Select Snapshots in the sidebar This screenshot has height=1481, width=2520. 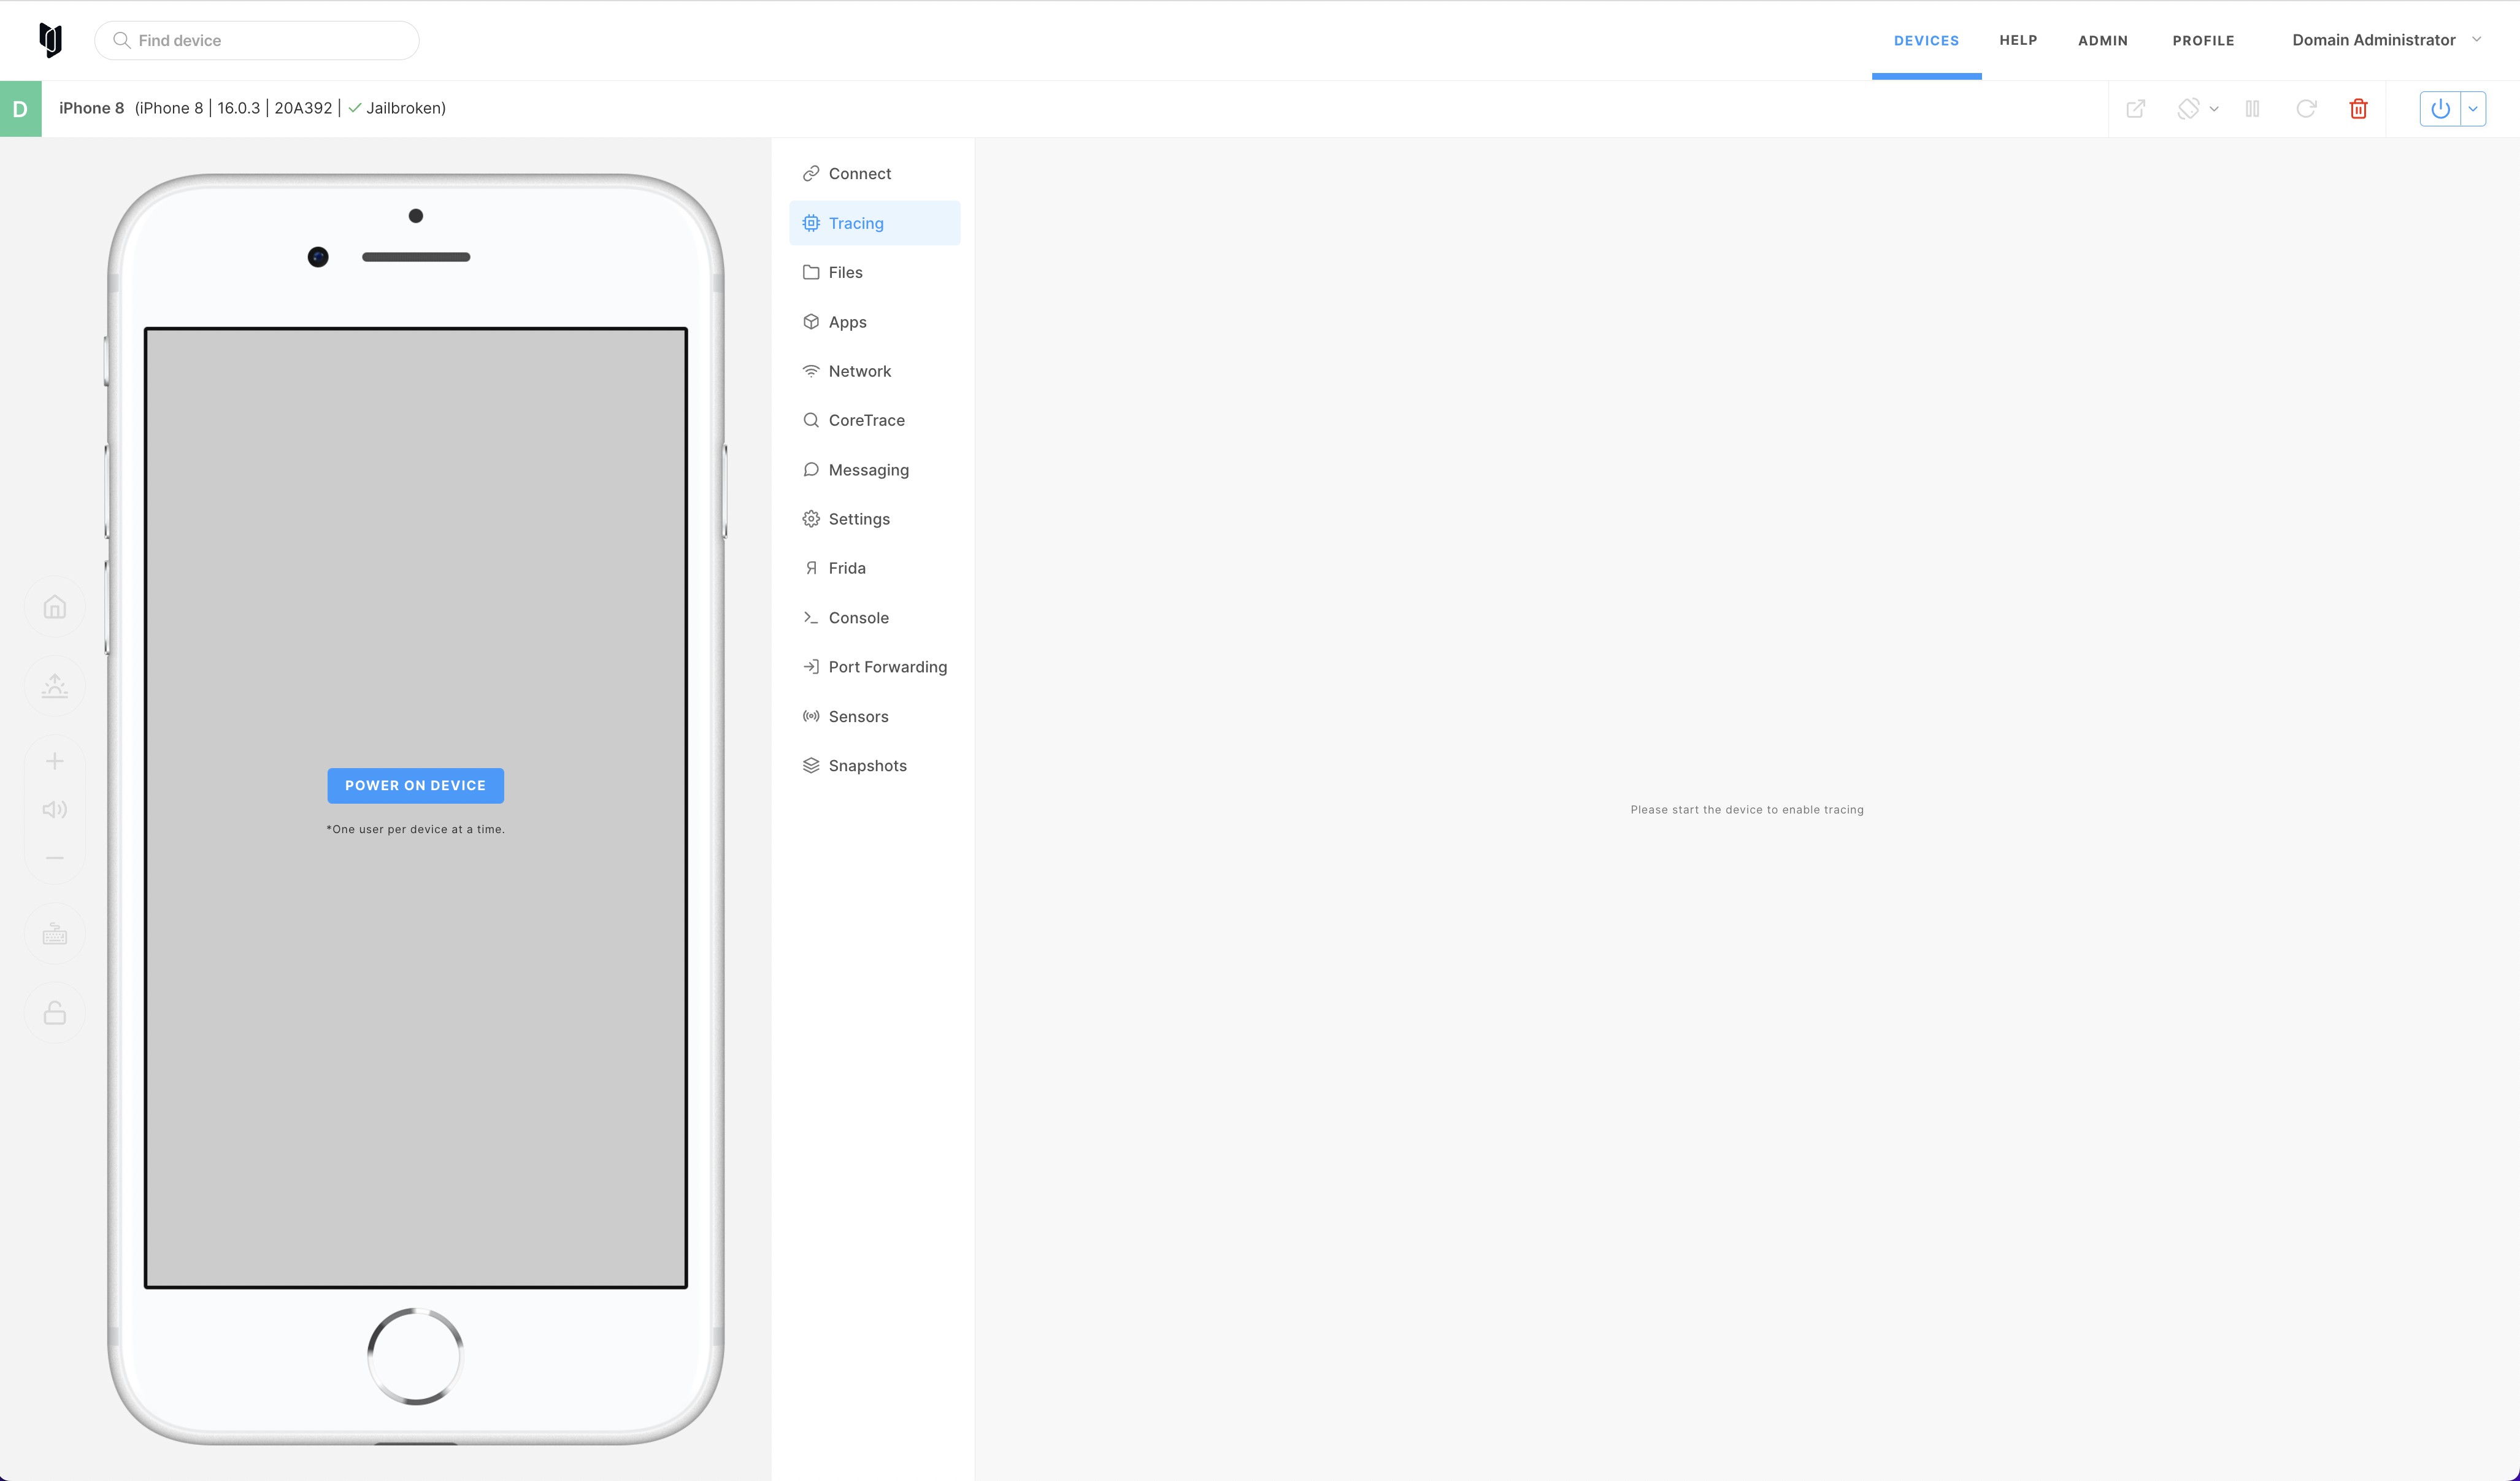867,765
